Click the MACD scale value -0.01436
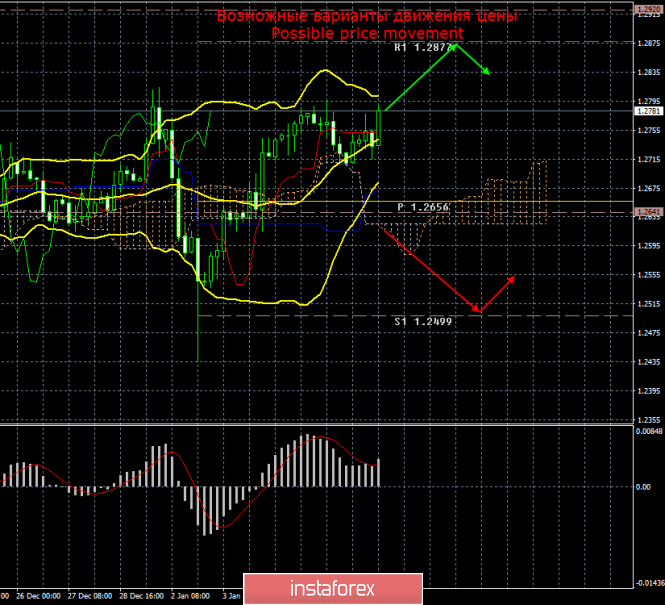Viewport: 665px width, 605px height. pos(649,583)
